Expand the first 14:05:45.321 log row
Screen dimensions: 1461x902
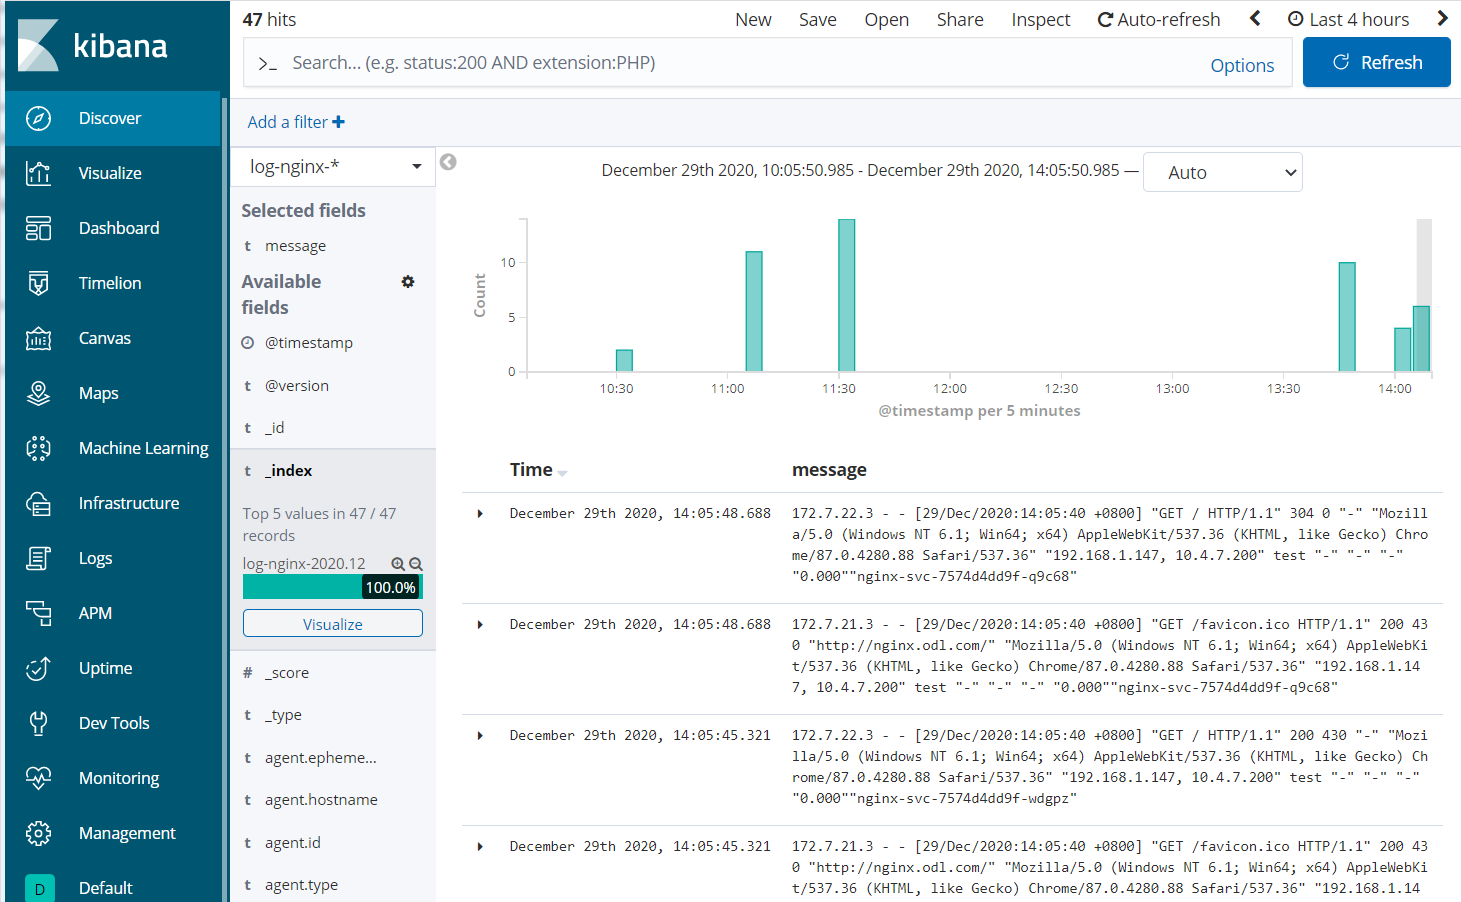(x=480, y=736)
